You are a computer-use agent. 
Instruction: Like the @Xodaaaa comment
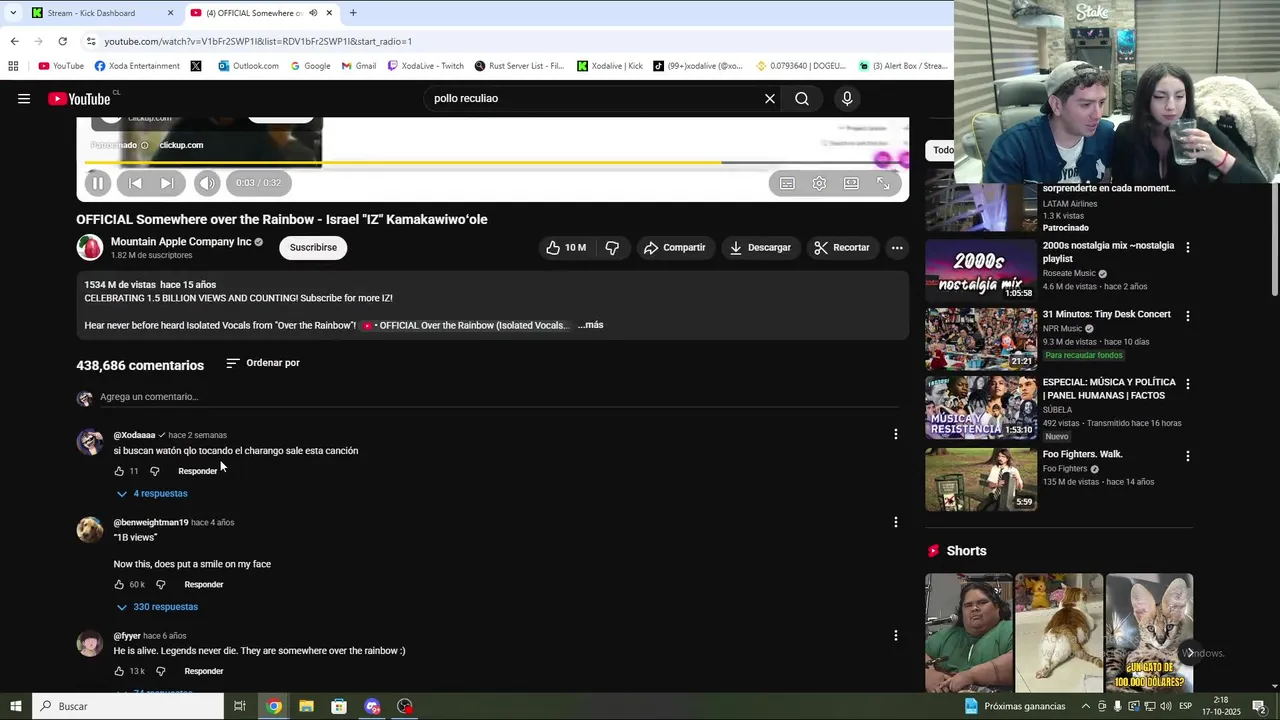[x=119, y=471]
